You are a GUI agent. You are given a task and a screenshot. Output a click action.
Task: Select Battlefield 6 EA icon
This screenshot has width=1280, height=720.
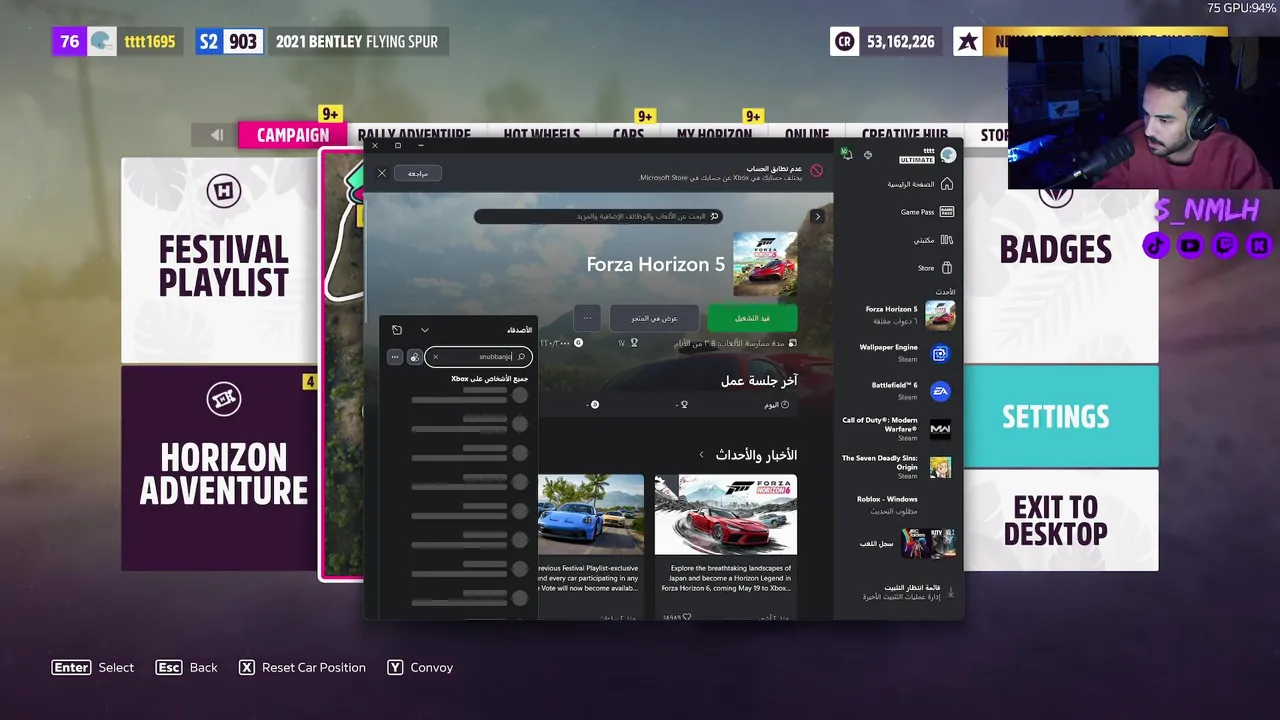pyautogui.click(x=940, y=391)
